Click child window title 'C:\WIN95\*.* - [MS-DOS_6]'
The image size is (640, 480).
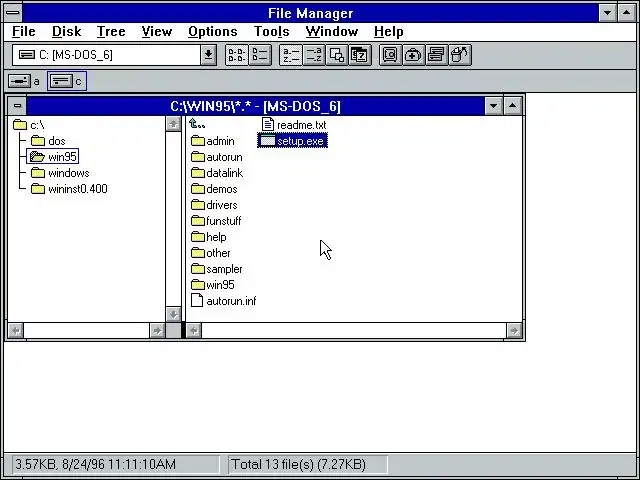tap(256, 107)
